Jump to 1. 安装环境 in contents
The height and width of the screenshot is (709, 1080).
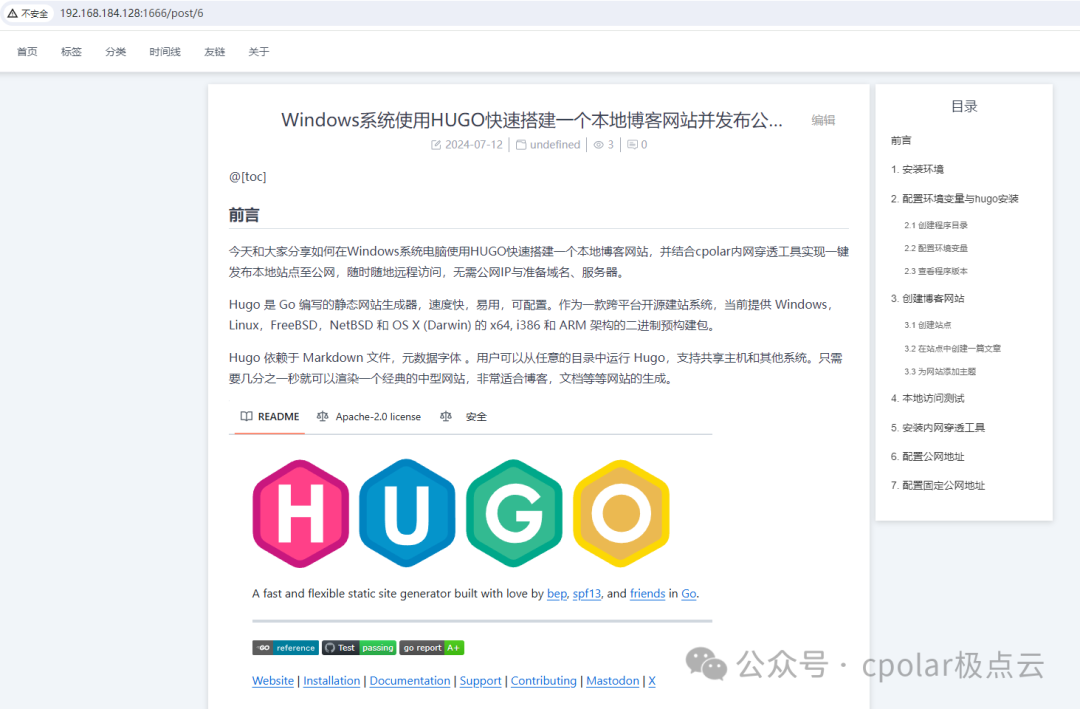pos(917,170)
